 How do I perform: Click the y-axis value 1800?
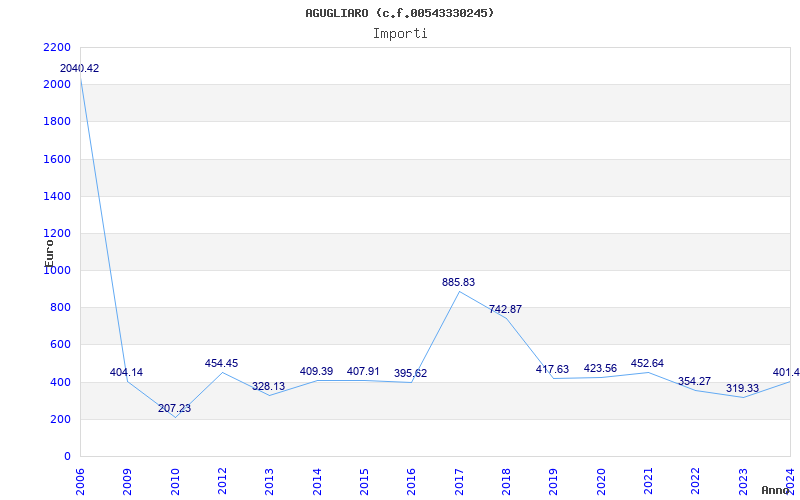pos(57,122)
